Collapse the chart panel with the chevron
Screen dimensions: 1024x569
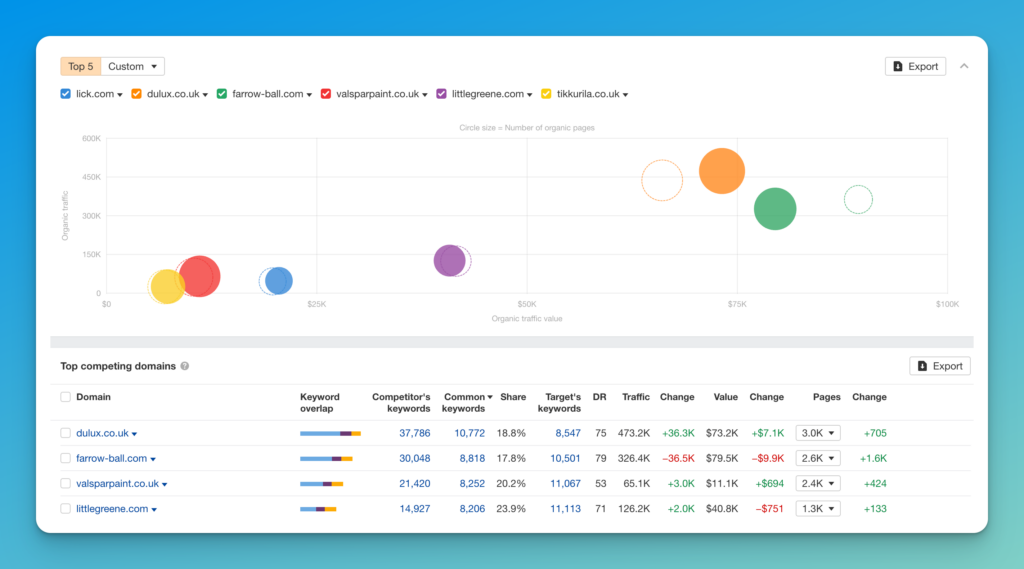(964, 66)
